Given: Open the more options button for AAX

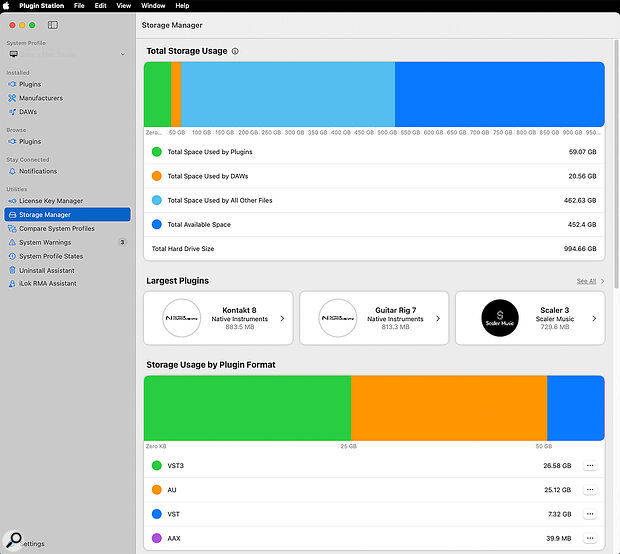Looking at the screenshot, I should (x=590, y=538).
